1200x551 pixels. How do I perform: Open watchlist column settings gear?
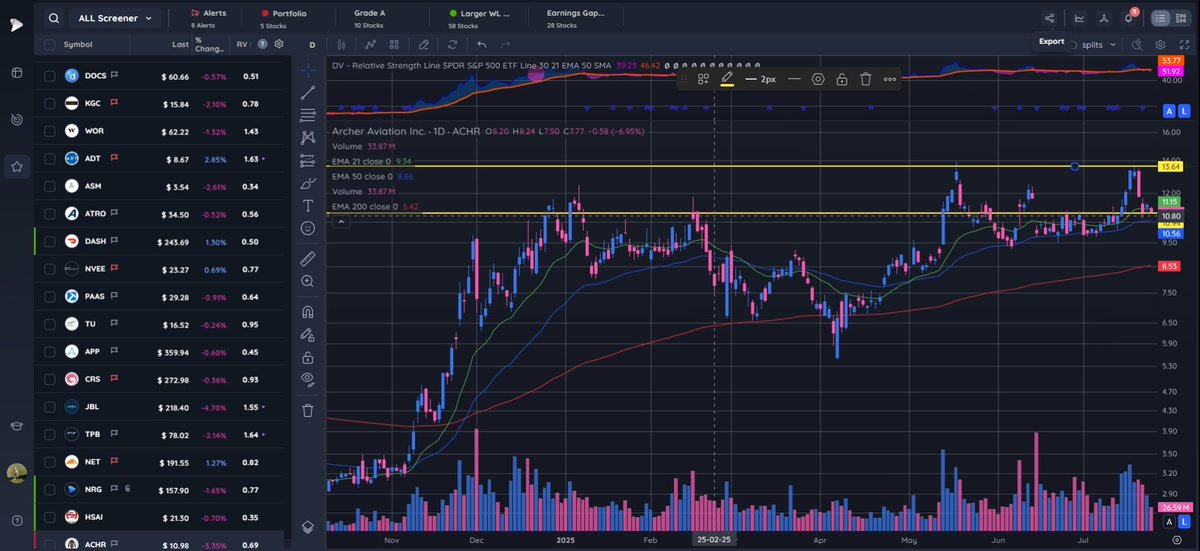pyautogui.click(x=278, y=45)
